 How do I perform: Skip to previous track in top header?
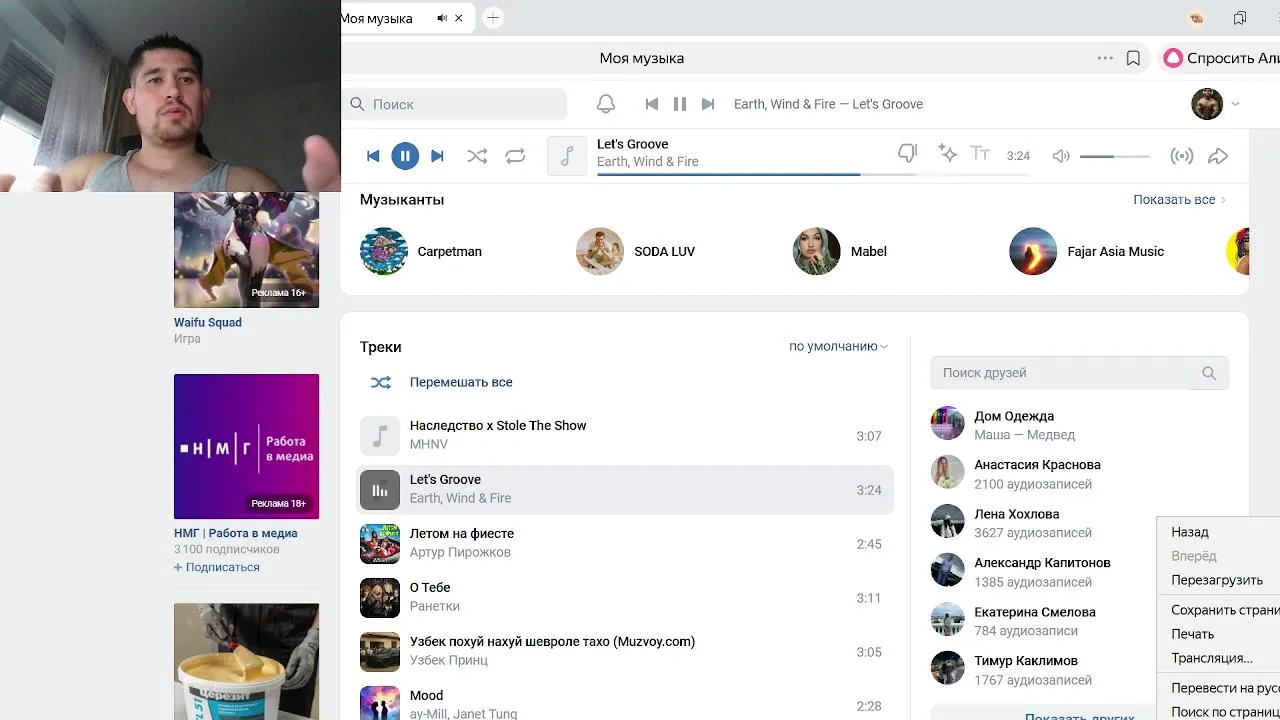652,104
